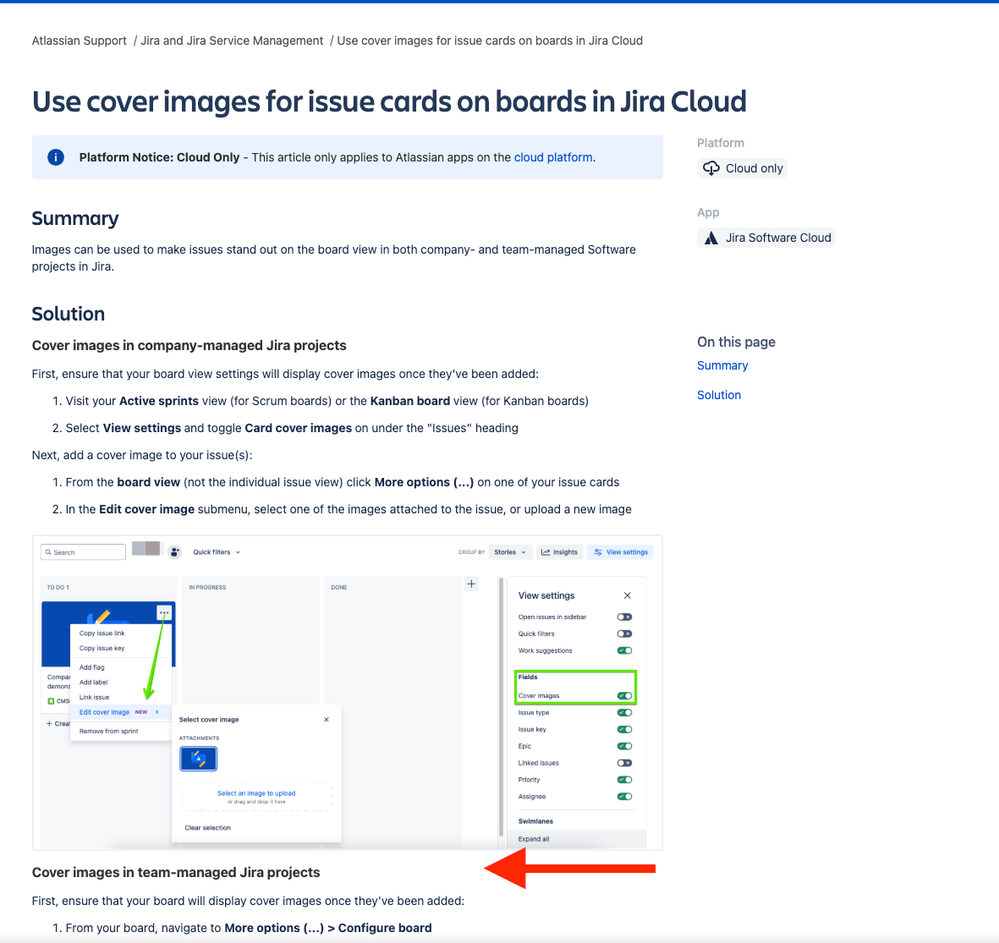This screenshot has width=999, height=943.
Task: Choose Remove from sprint menu item
Action: (x=108, y=731)
